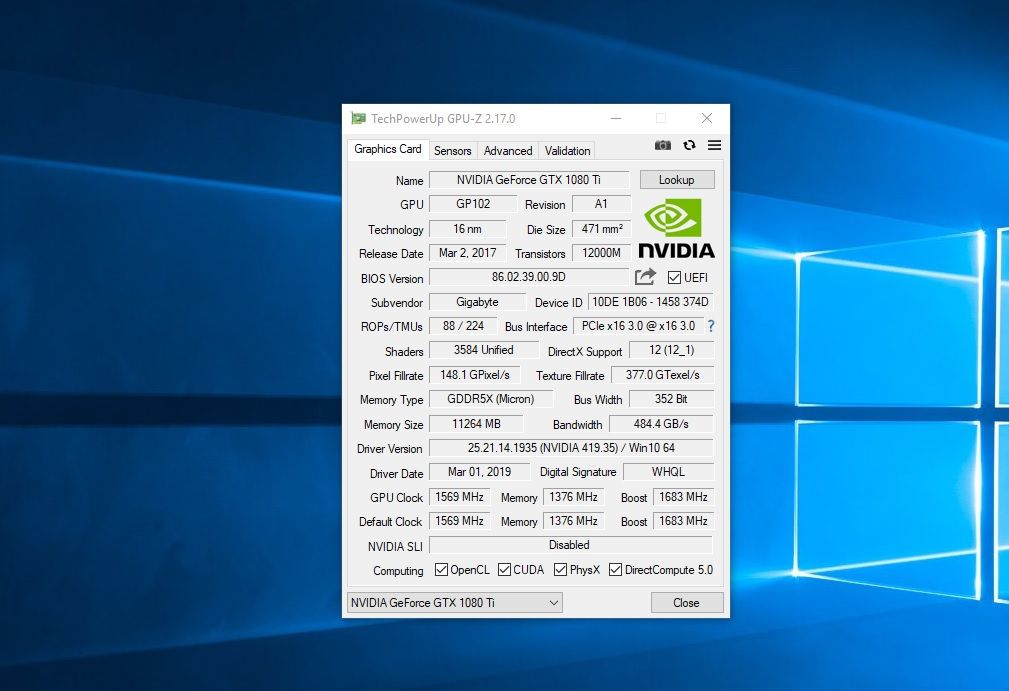Select the Revision A1 value
This screenshot has height=691, width=1009.
(x=601, y=204)
